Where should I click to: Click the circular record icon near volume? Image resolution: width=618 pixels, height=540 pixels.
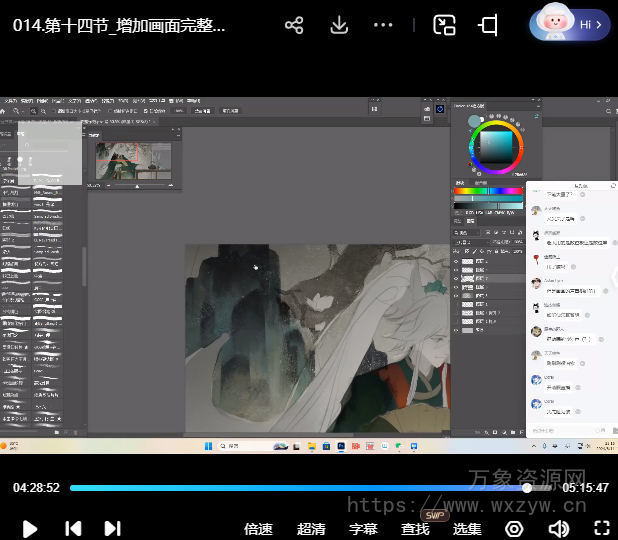coord(514,528)
